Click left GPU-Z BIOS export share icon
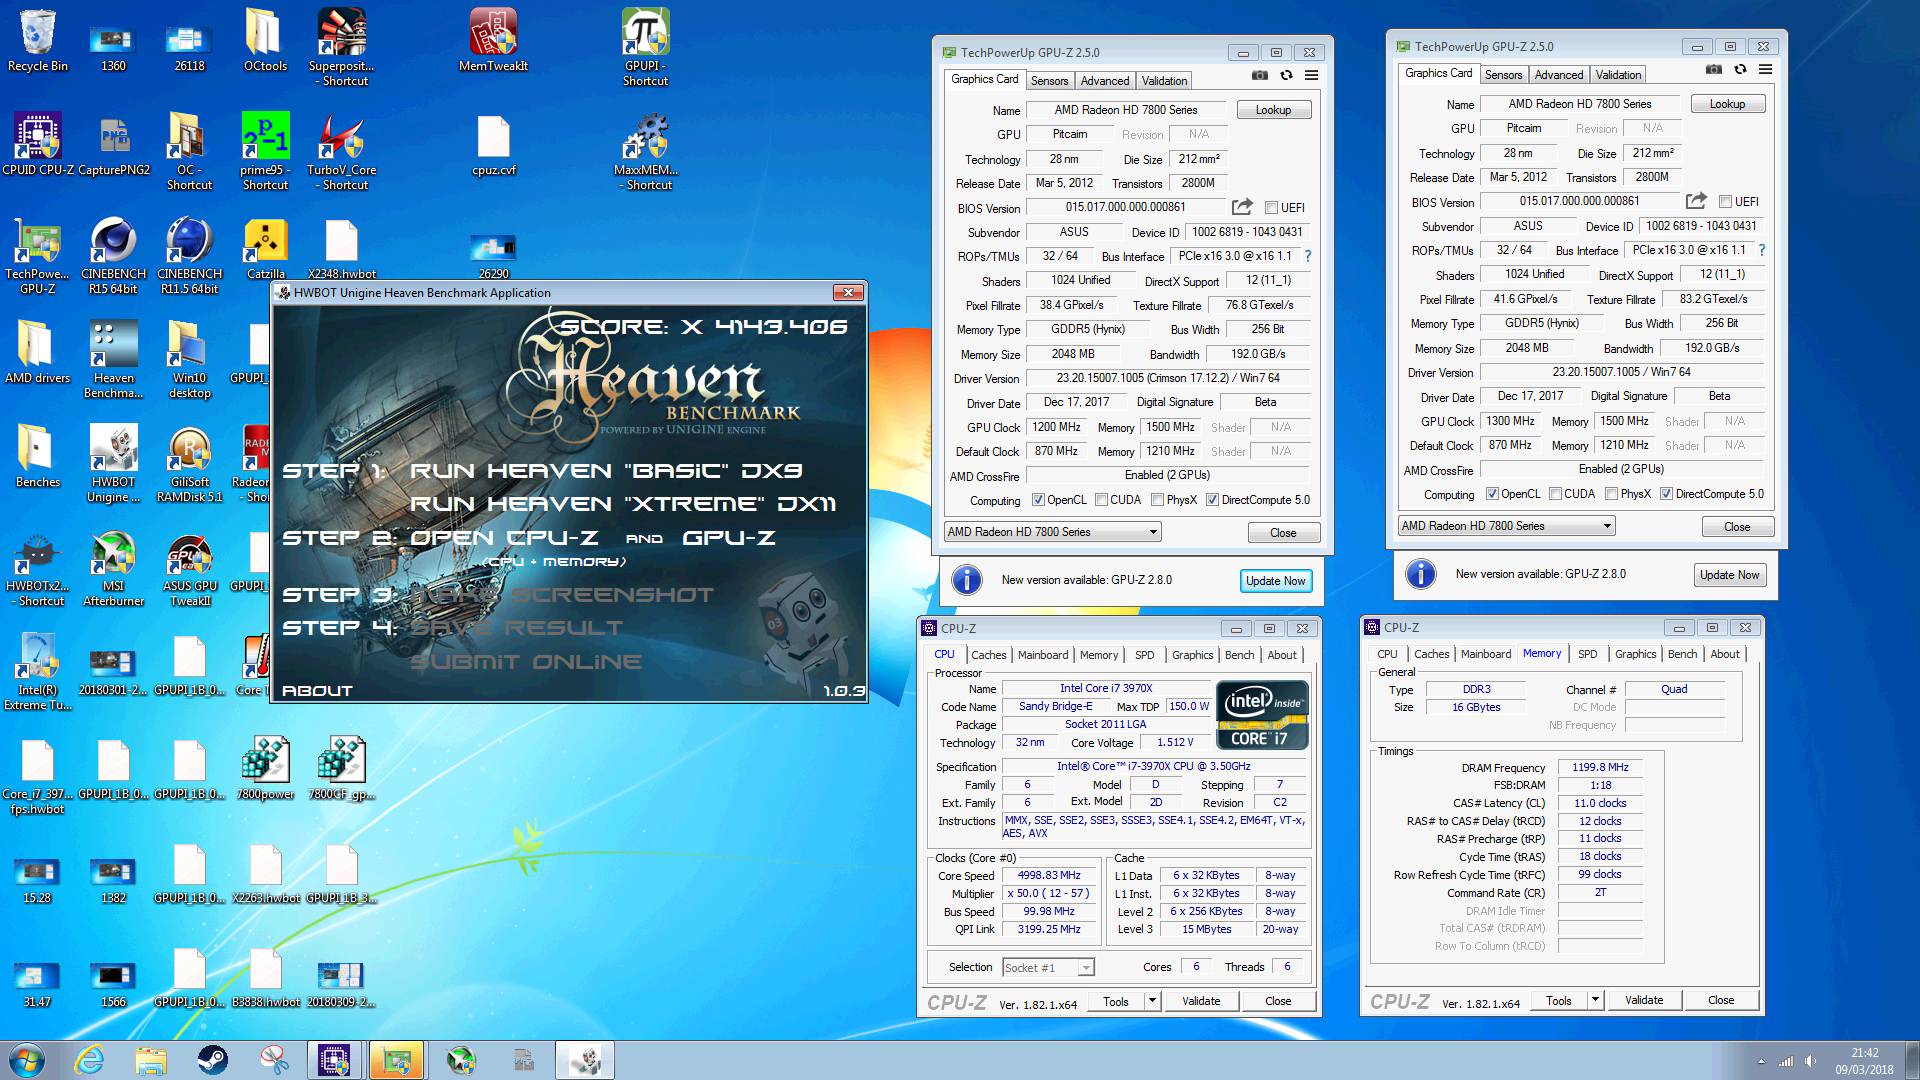 (1242, 207)
